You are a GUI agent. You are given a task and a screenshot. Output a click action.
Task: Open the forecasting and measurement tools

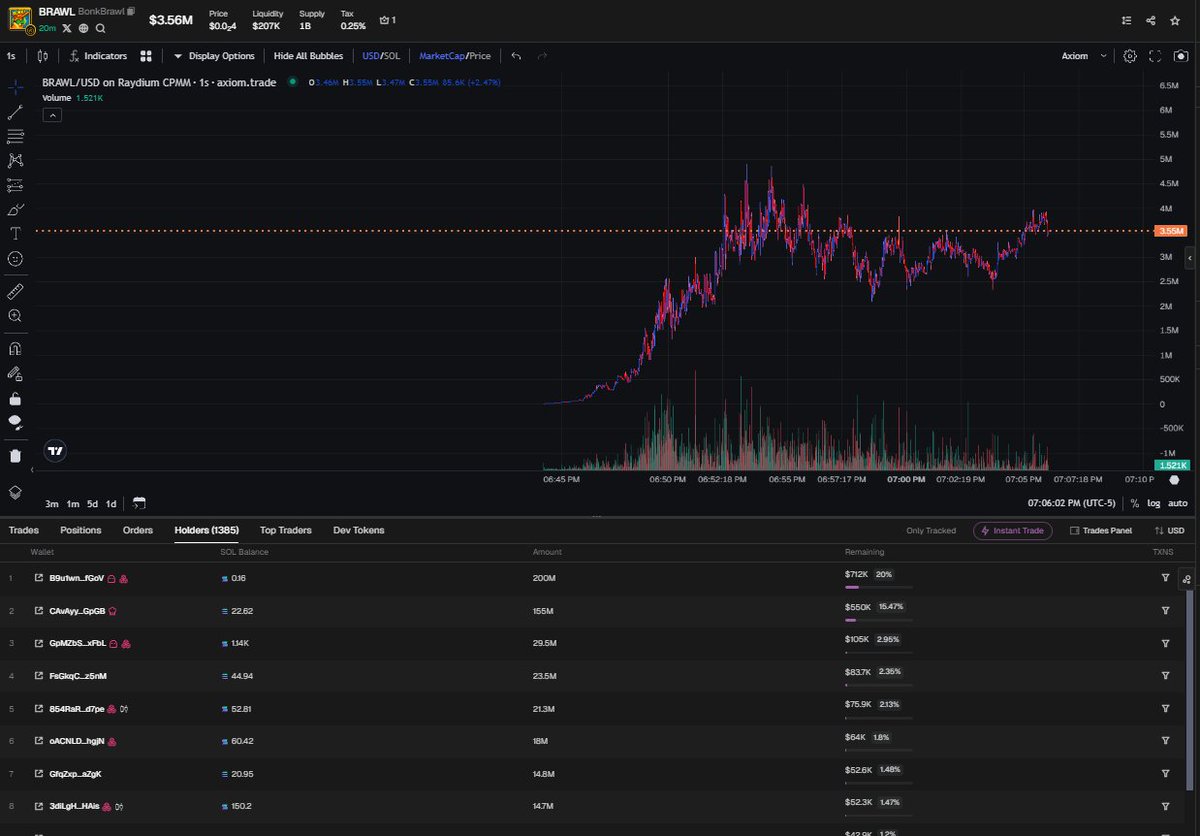point(15,185)
